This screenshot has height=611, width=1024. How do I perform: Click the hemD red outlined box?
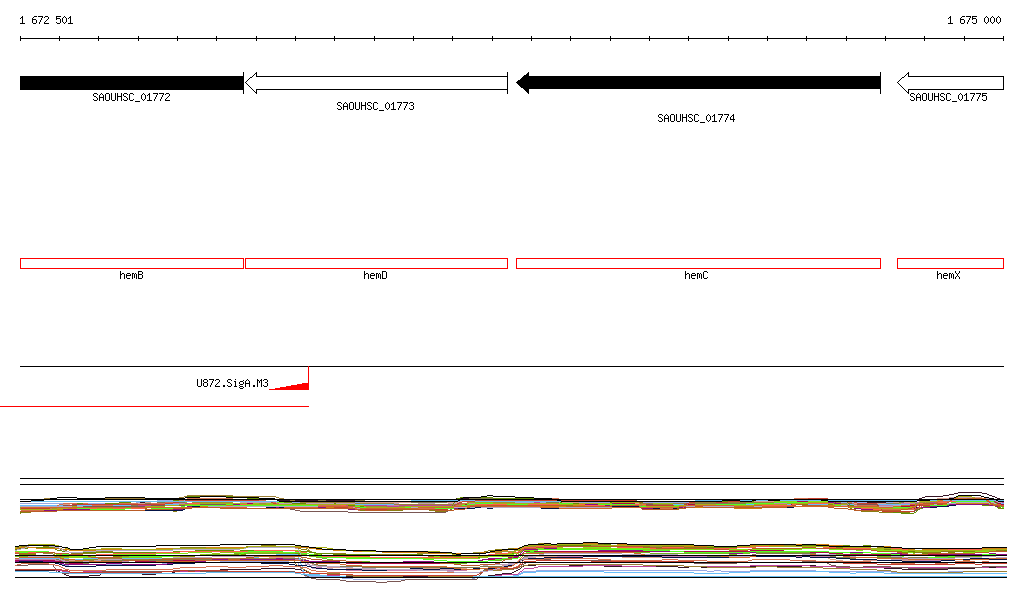[376, 263]
